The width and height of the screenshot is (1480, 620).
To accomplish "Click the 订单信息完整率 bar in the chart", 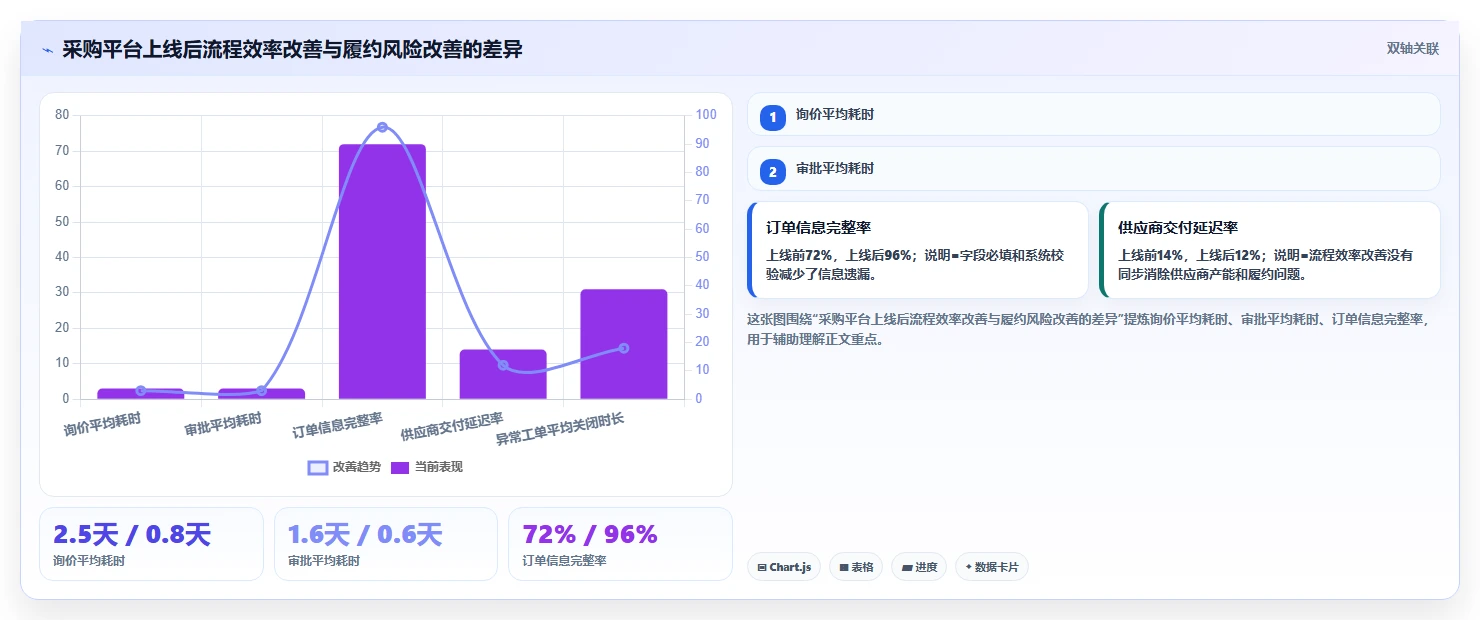I will (382, 272).
